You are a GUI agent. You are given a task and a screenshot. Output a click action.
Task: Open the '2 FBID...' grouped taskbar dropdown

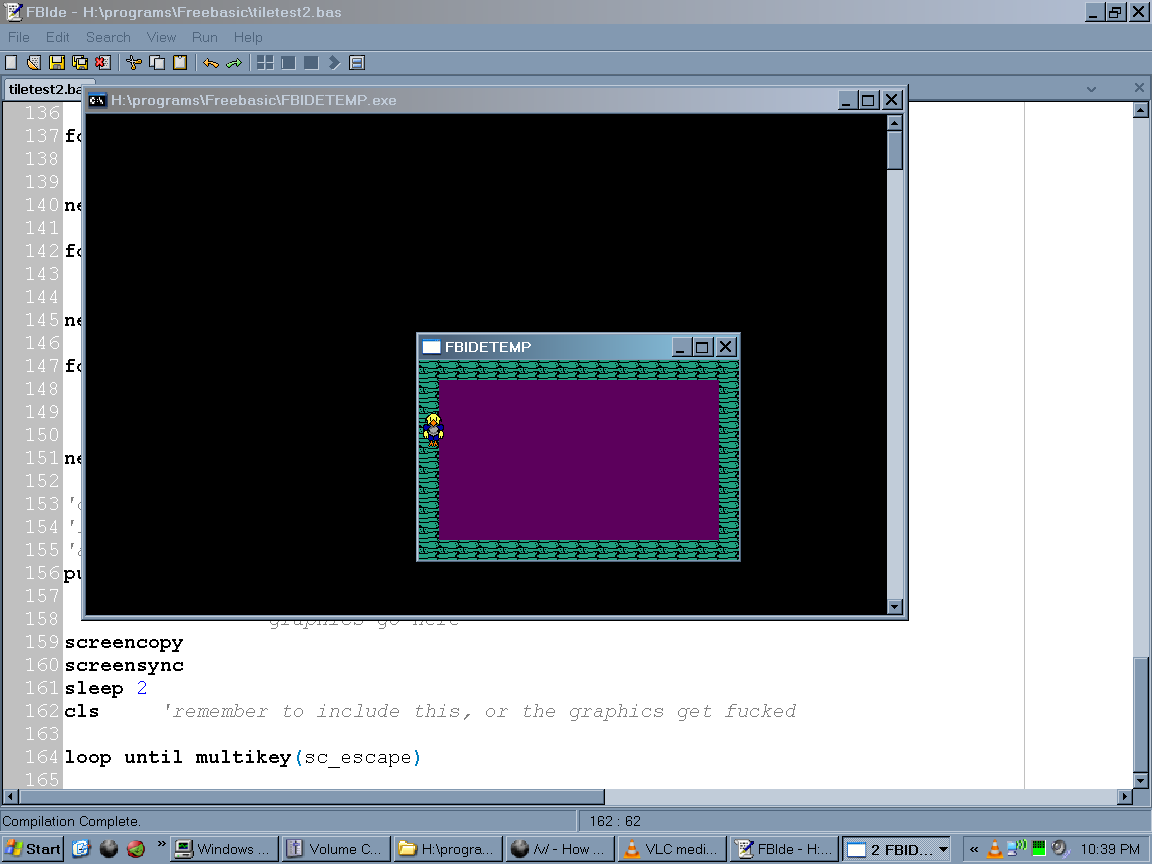(897, 849)
